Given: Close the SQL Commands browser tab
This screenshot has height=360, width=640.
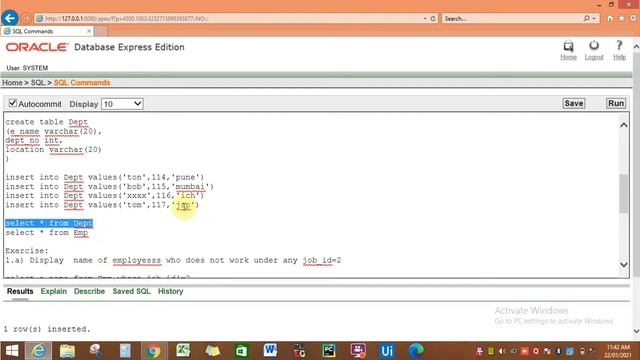Looking at the screenshot, I should (89, 31).
